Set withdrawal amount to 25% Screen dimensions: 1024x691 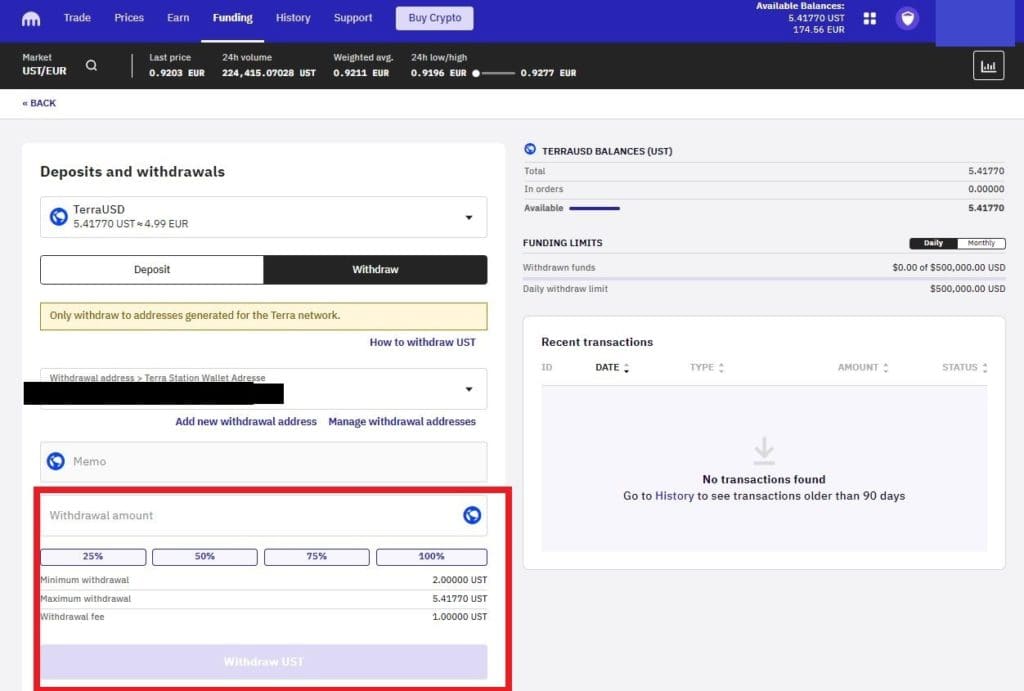[93, 556]
